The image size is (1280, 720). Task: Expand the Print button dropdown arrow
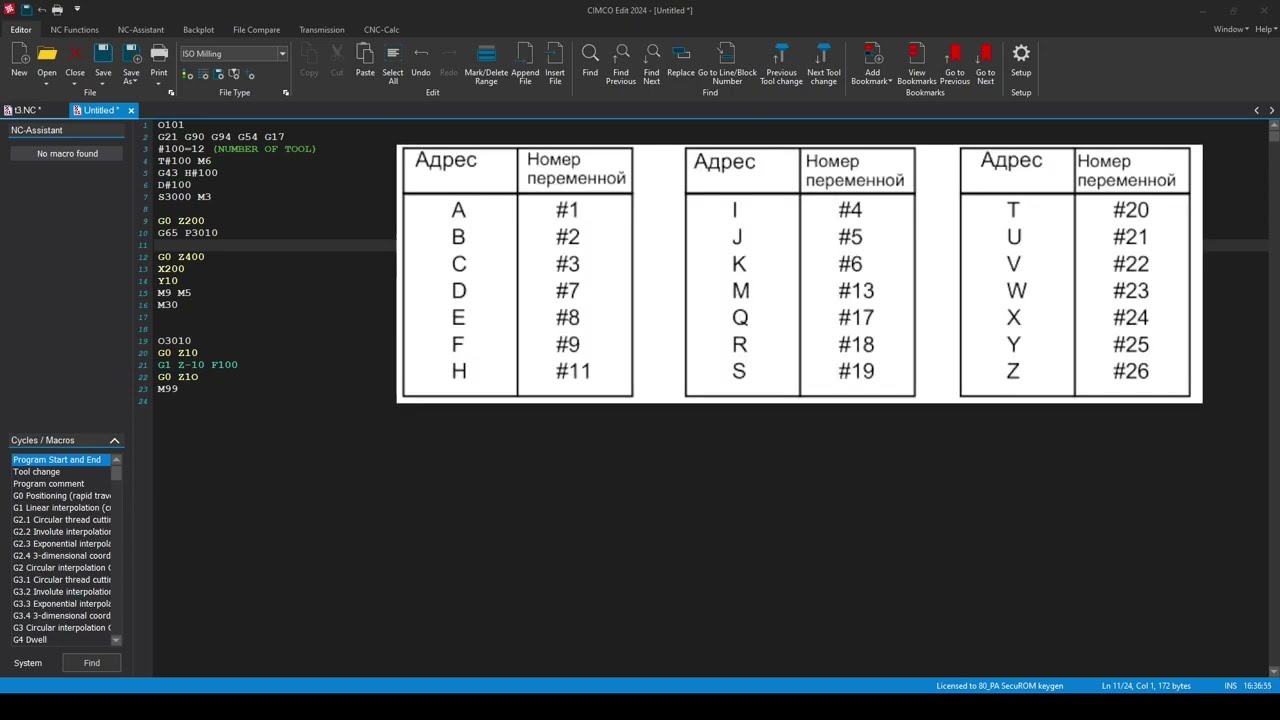point(159,82)
